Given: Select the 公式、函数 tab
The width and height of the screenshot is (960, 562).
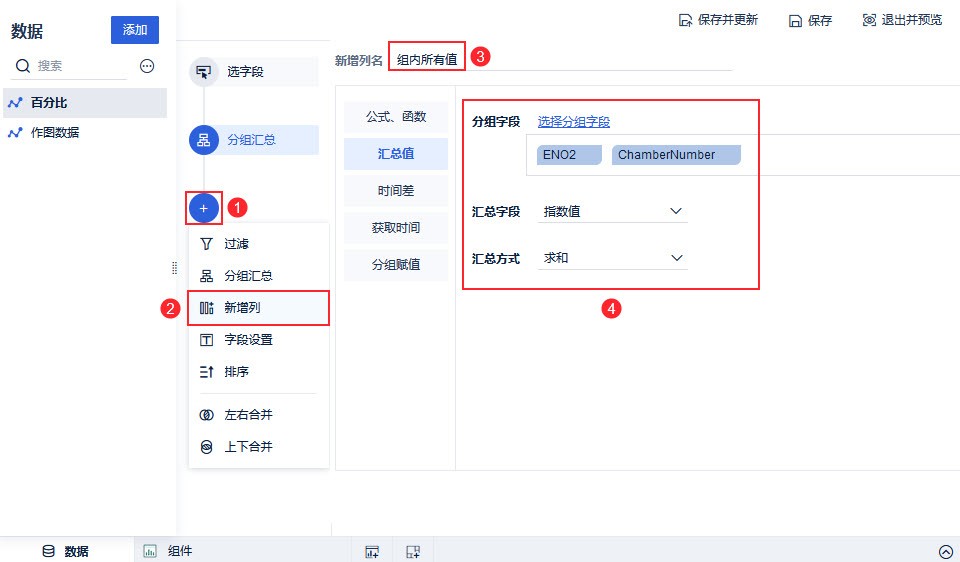Looking at the screenshot, I should coord(396,117).
